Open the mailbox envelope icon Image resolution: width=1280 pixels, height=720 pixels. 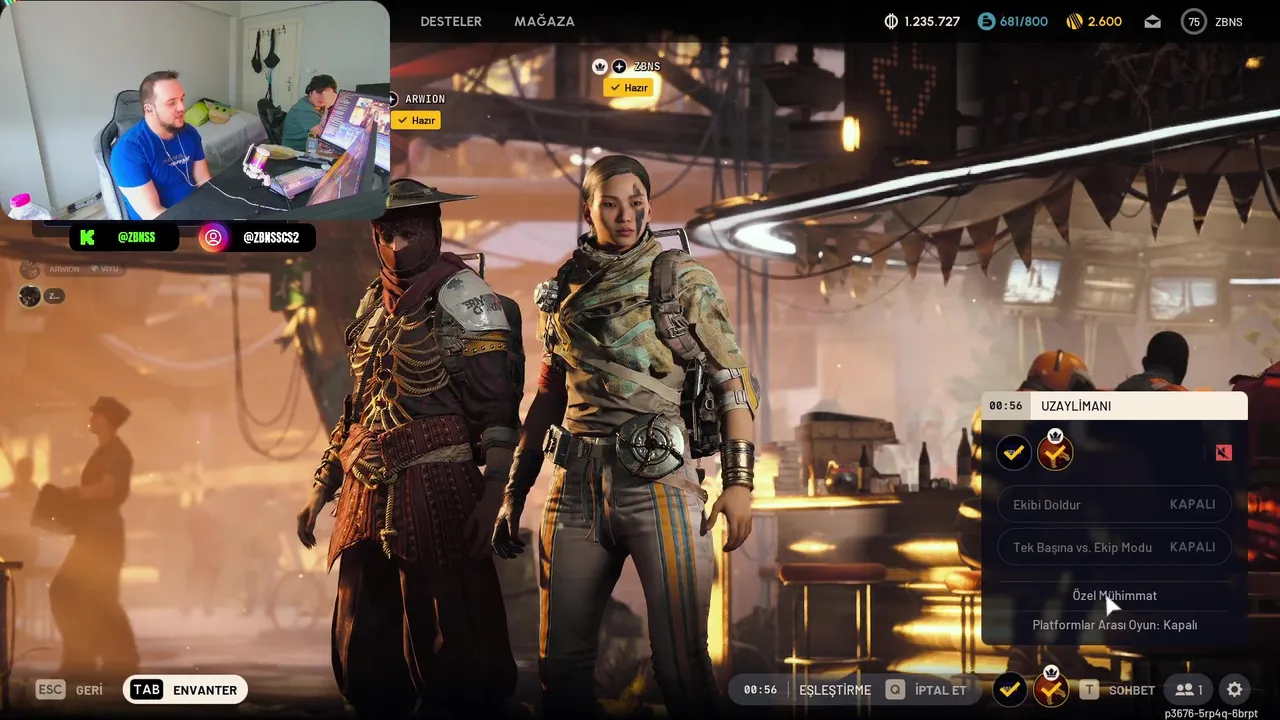point(1153,21)
